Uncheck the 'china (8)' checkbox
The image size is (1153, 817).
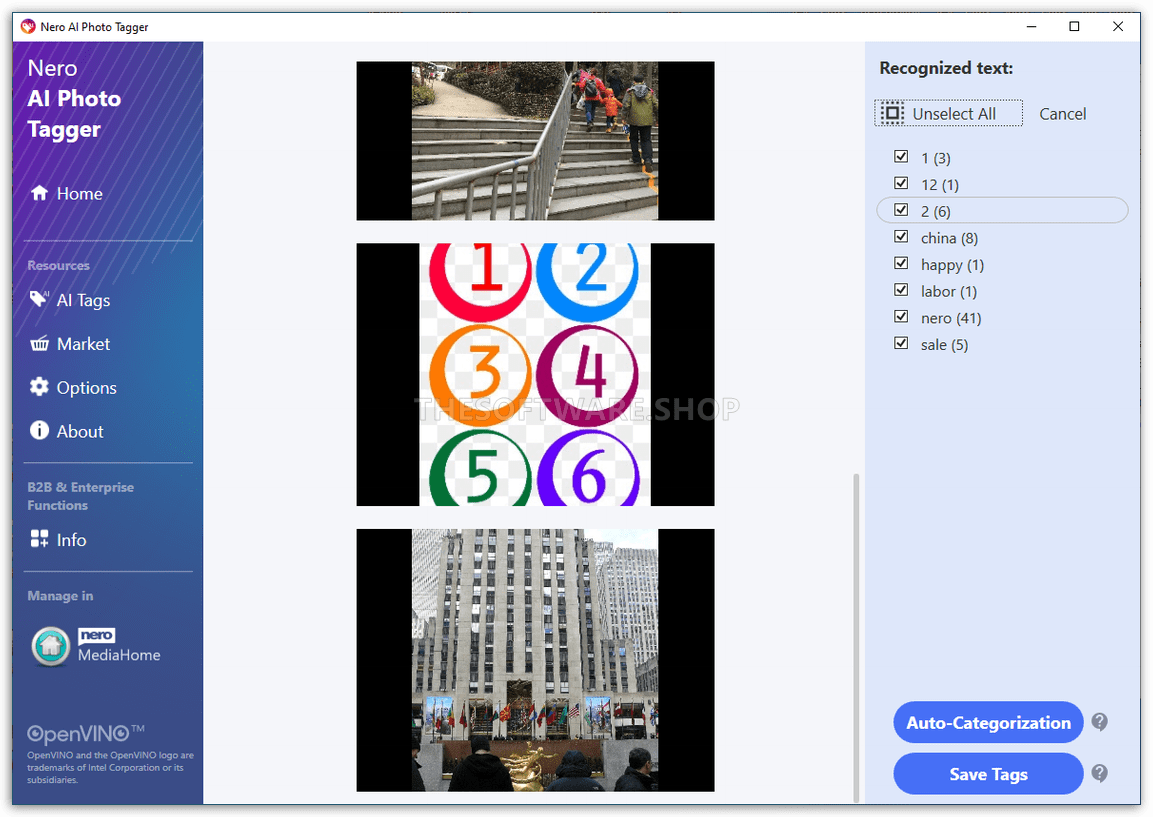pos(901,237)
